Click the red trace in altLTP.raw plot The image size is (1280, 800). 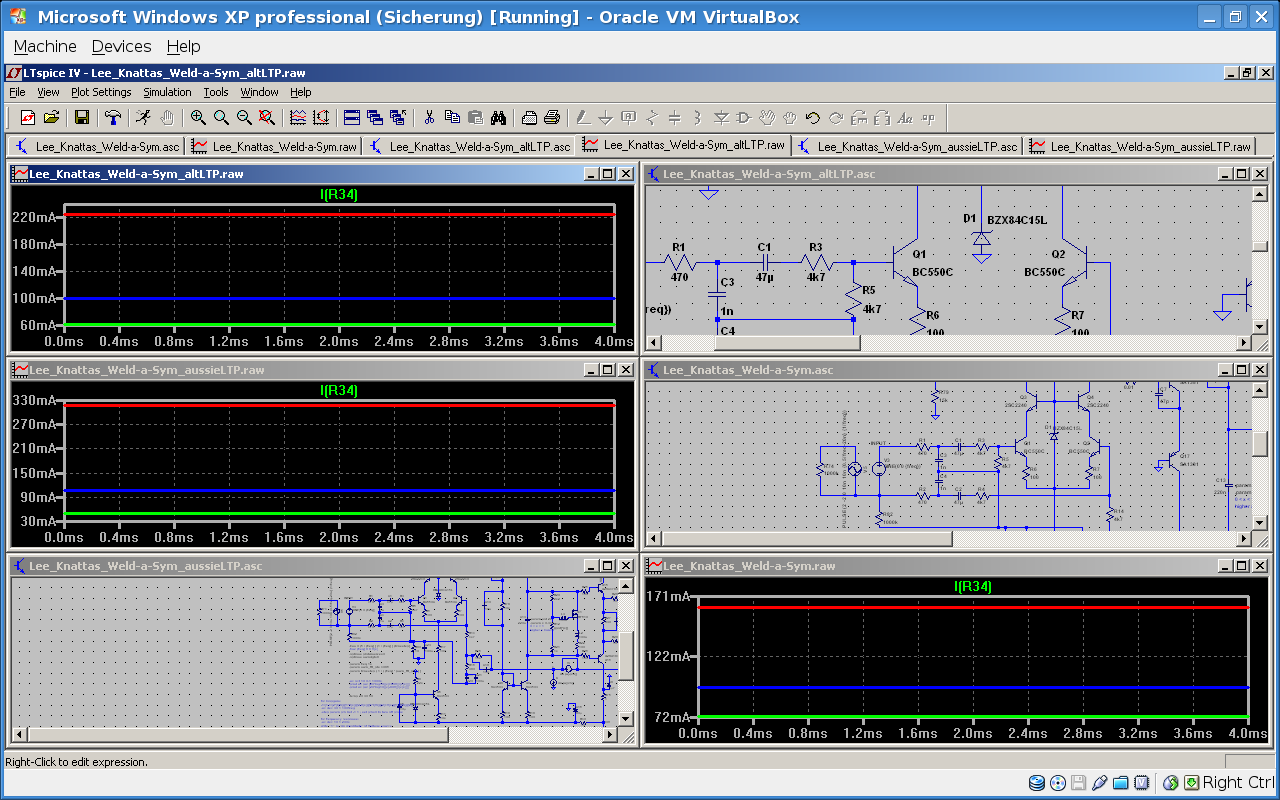(339, 215)
